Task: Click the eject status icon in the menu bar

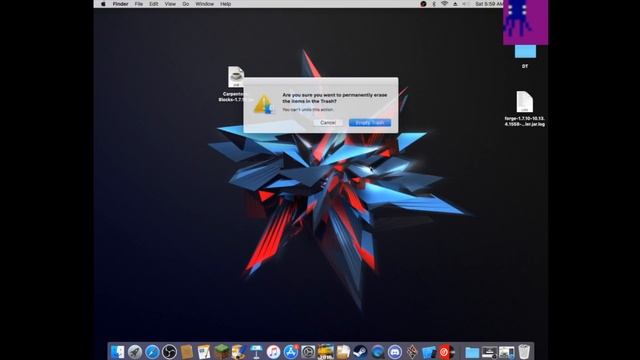Action: [x=455, y=4]
